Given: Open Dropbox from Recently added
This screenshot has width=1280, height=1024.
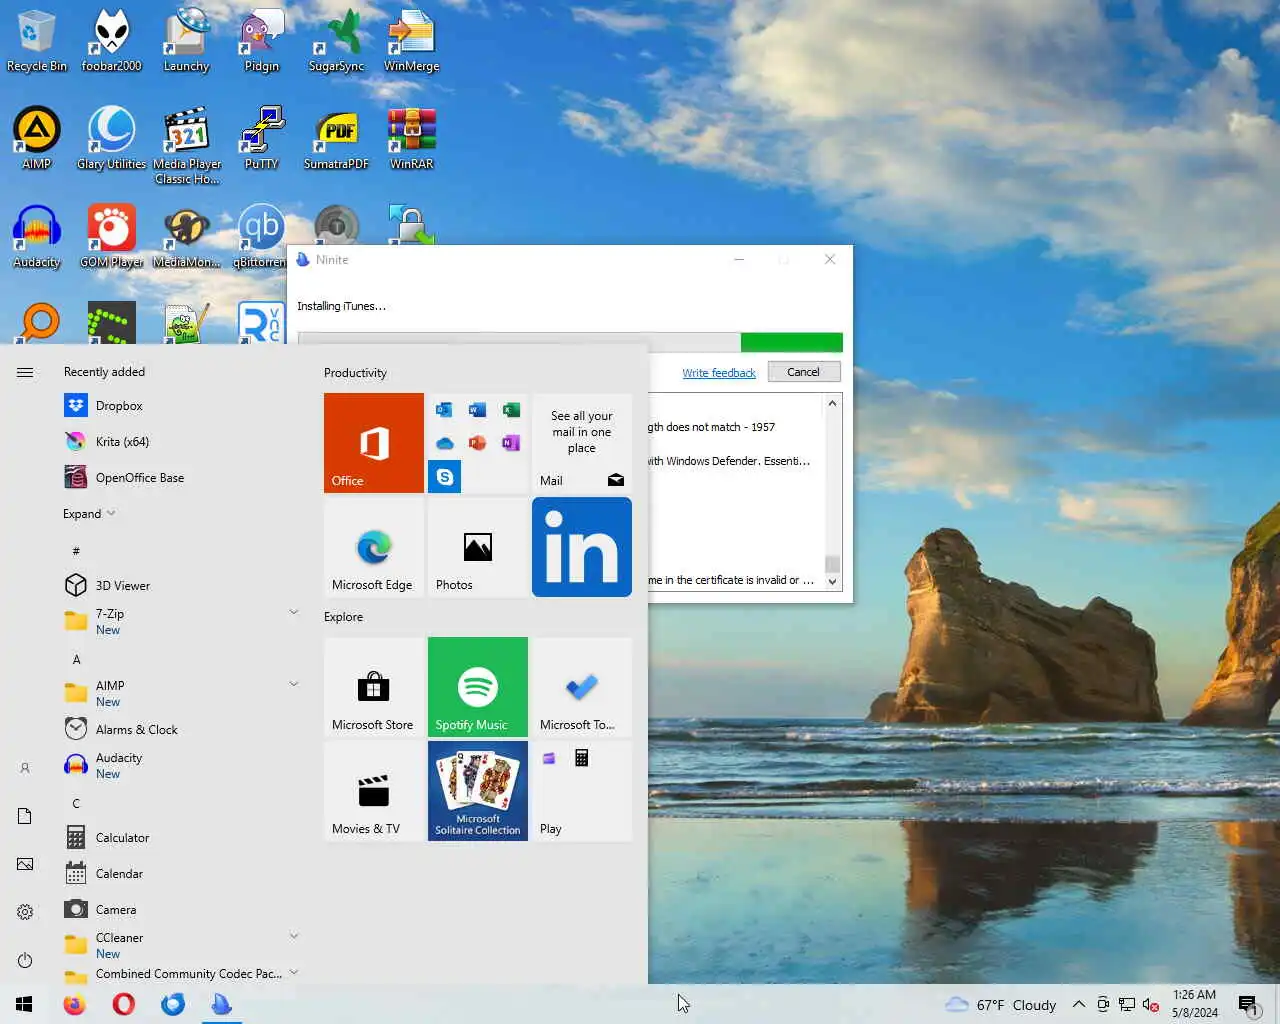Looking at the screenshot, I should [x=180, y=406].
